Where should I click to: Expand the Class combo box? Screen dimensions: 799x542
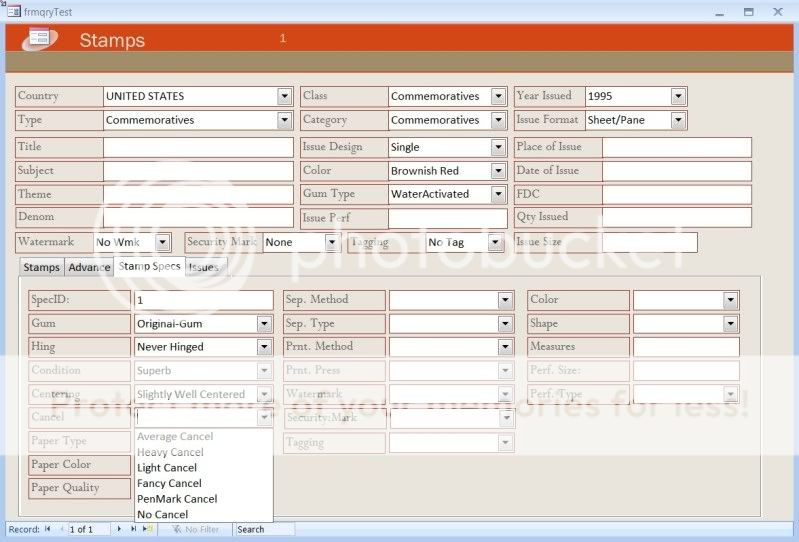[498, 96]
